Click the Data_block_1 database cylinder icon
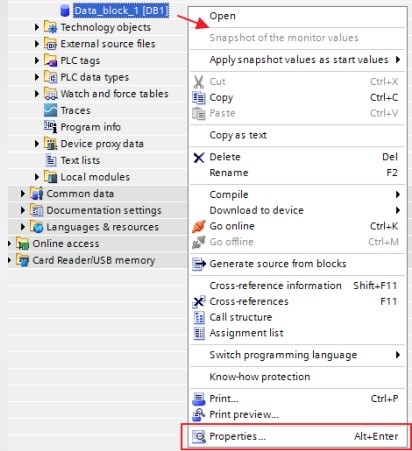Image resolution: width=412 pixels, height=451 pixels. [65, 11]
